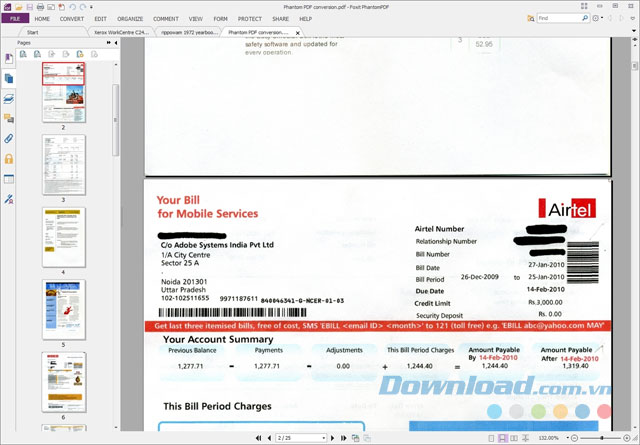Open the FILE menu
The height and width of the screenshot is (445, 640).
[15, 19]
